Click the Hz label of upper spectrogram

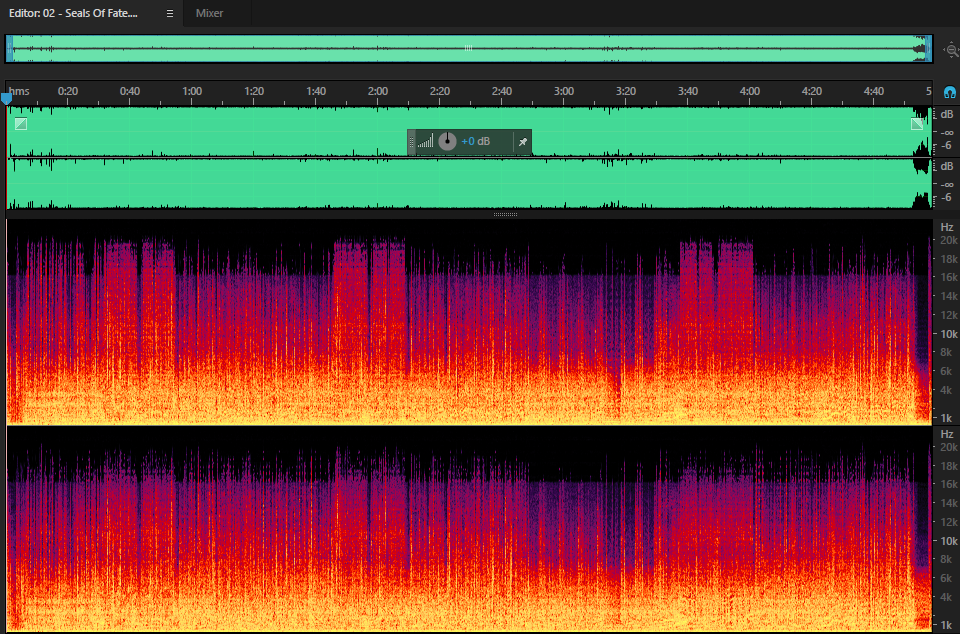[x=947, y=227]
